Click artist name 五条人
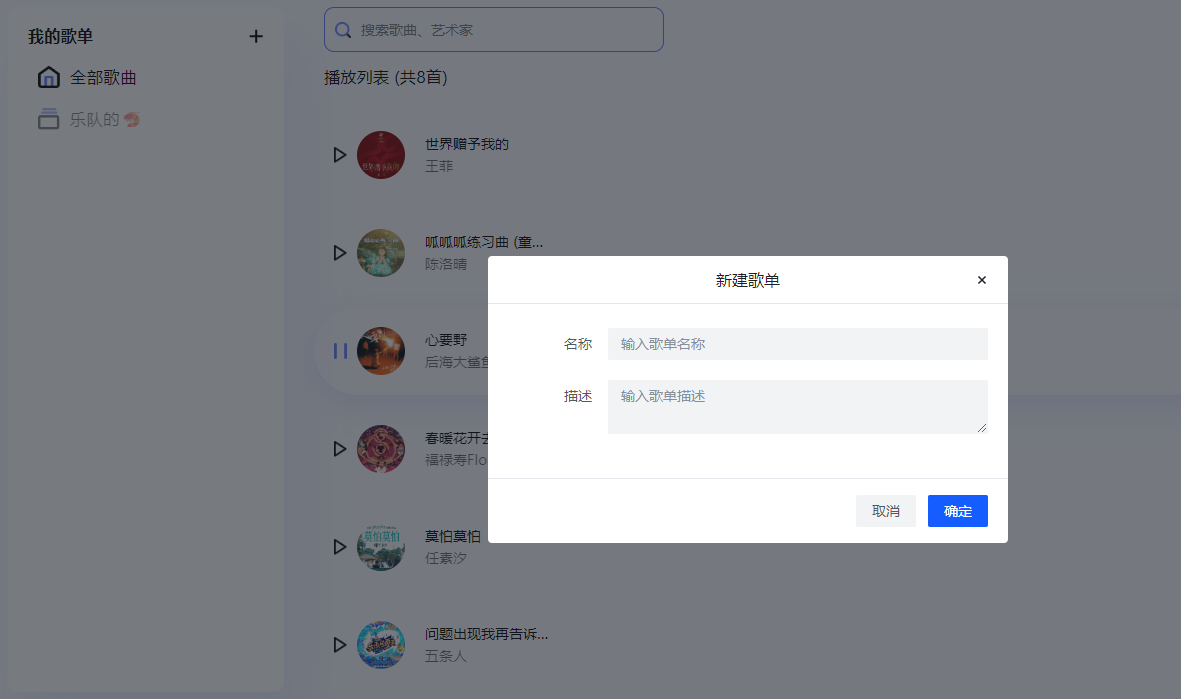 (x=446, y=656)
